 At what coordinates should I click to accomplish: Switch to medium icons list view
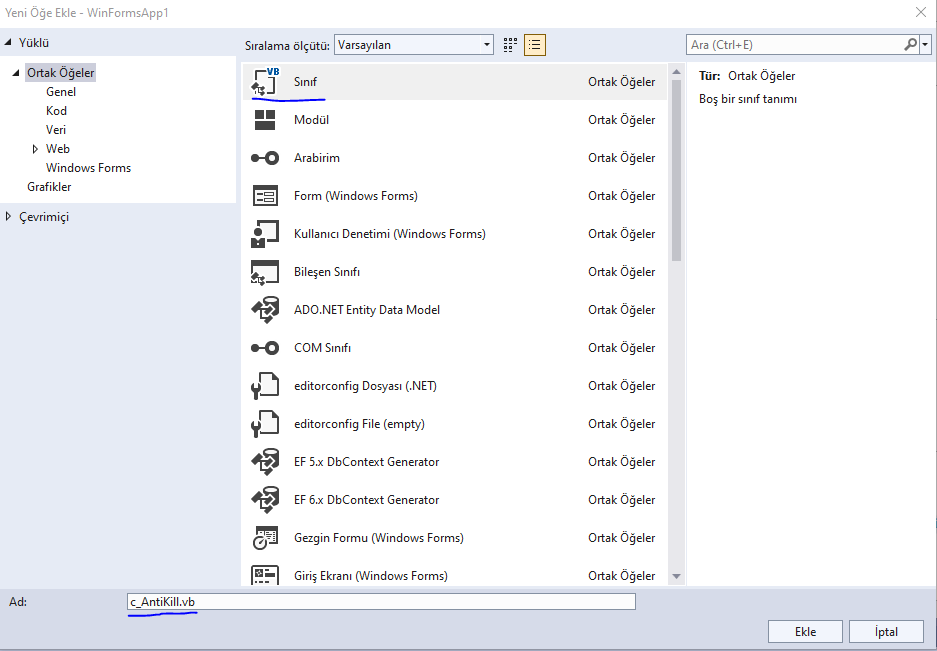pos(535,45)
